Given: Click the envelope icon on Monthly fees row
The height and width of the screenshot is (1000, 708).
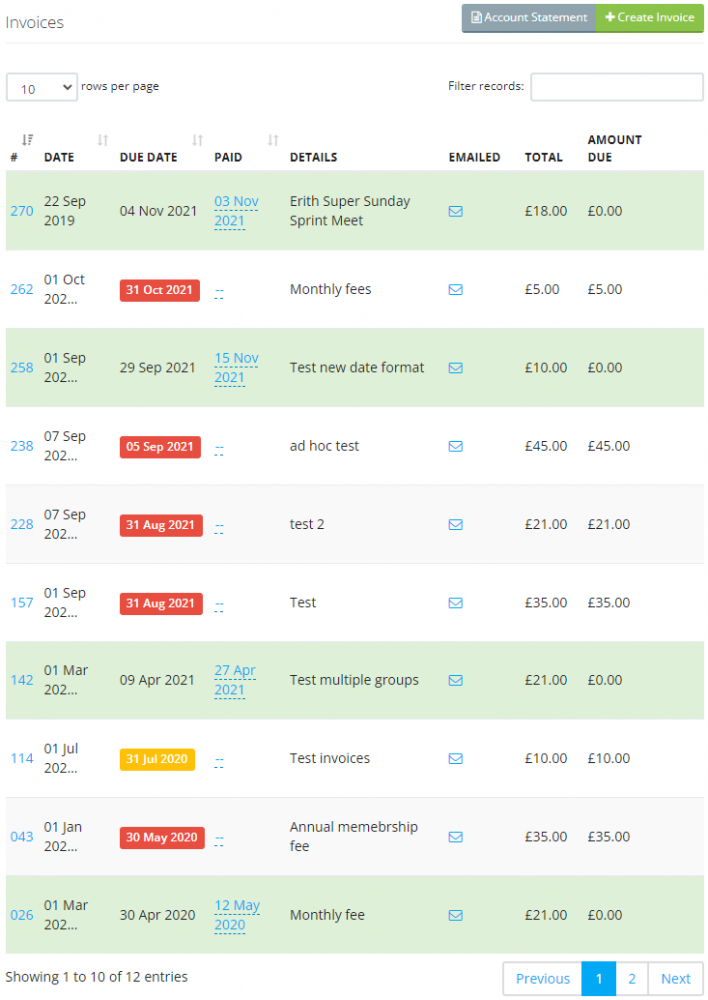Looking at the screenshot, I should pyautogui.click(x=455, y=290).
